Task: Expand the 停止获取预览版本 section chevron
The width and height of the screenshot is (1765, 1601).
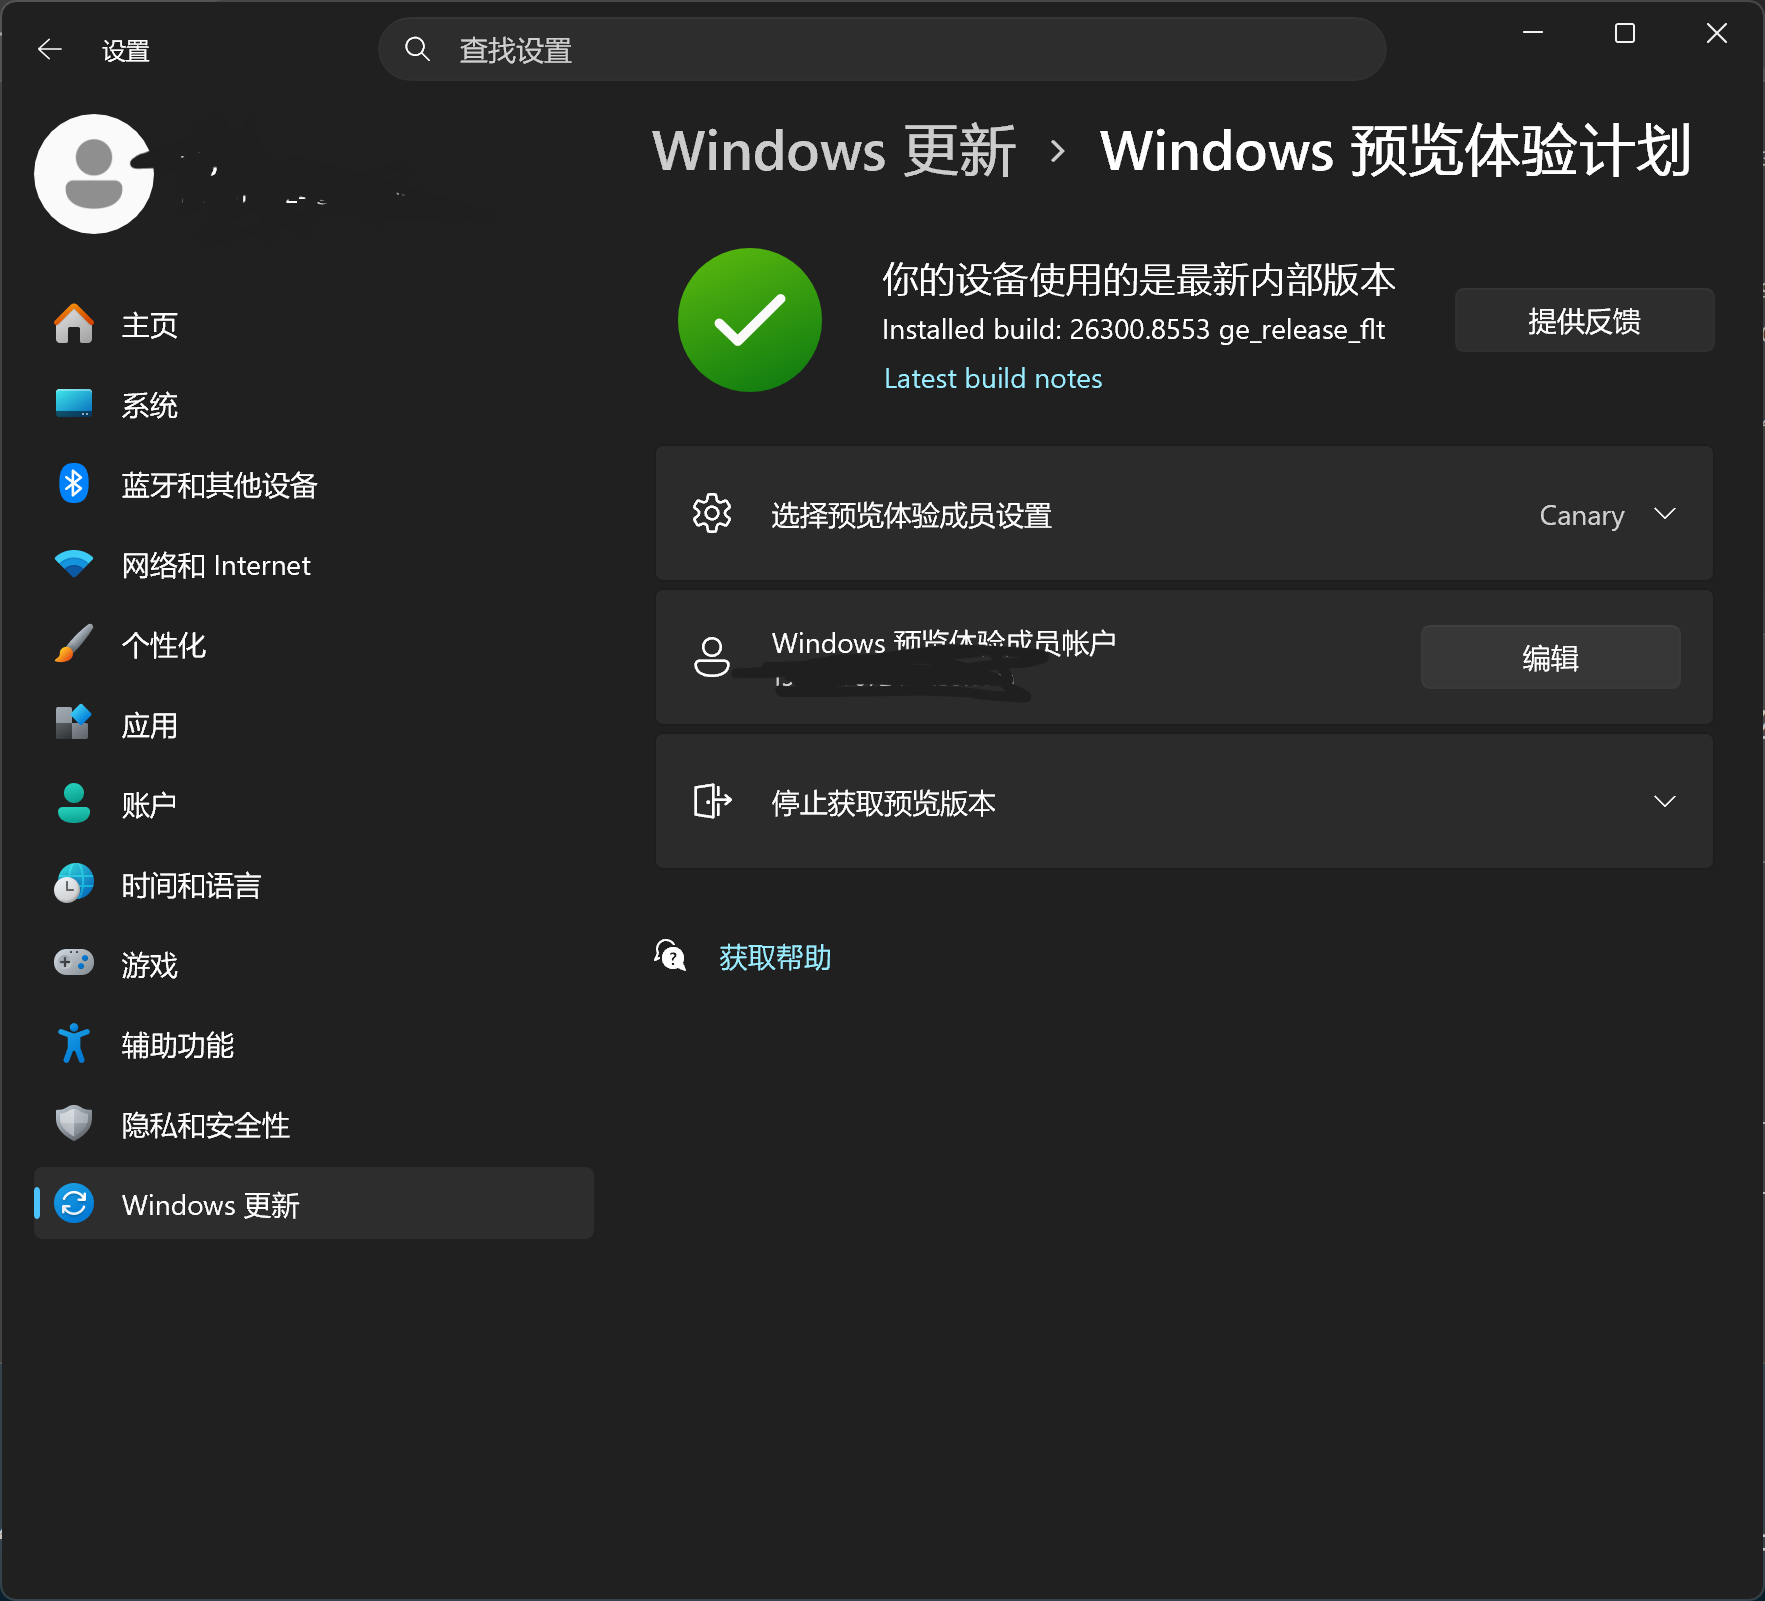Action: click(x=1665, y=802)
